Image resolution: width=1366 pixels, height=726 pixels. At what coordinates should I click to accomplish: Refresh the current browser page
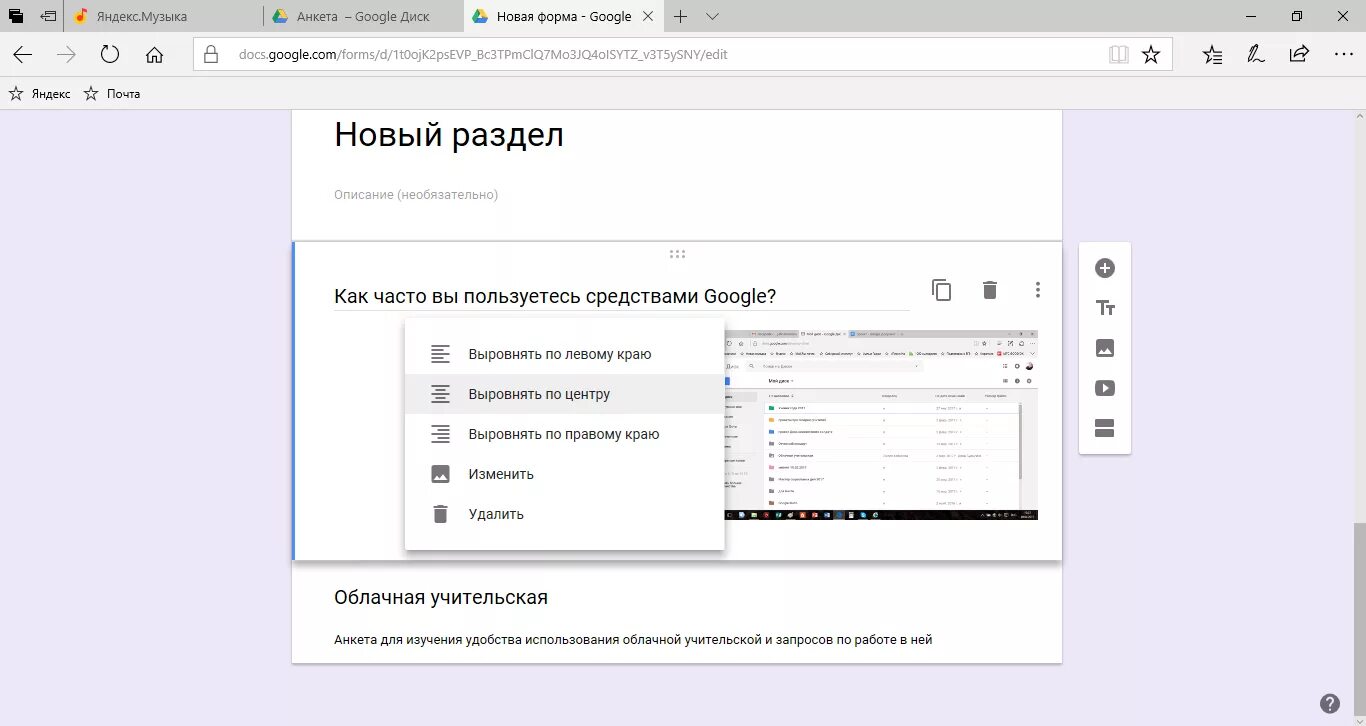tap(110, 55)
